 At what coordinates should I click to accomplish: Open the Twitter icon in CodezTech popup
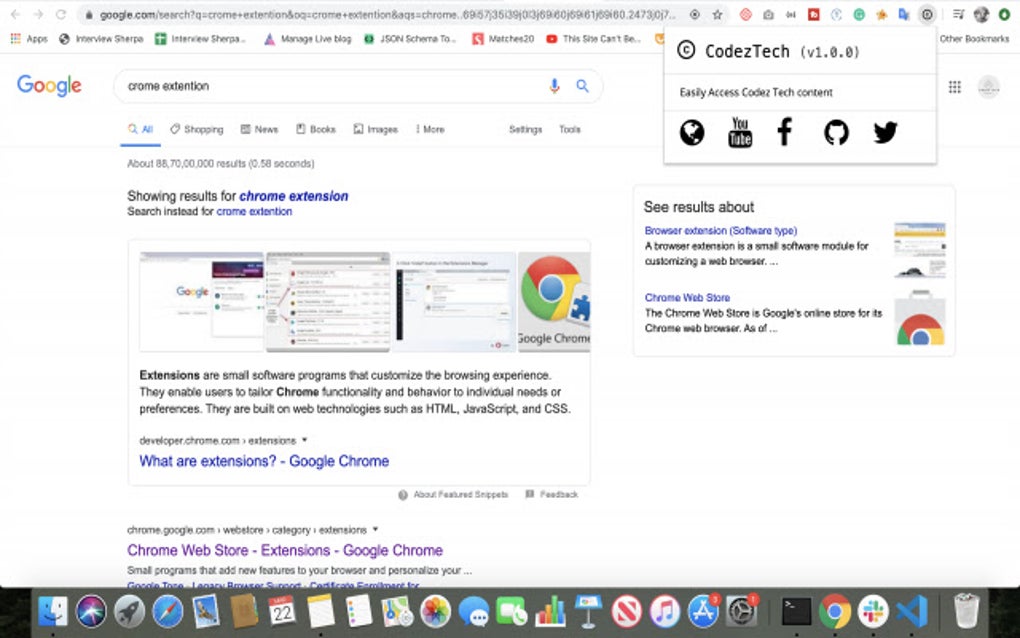click(885, 133)
